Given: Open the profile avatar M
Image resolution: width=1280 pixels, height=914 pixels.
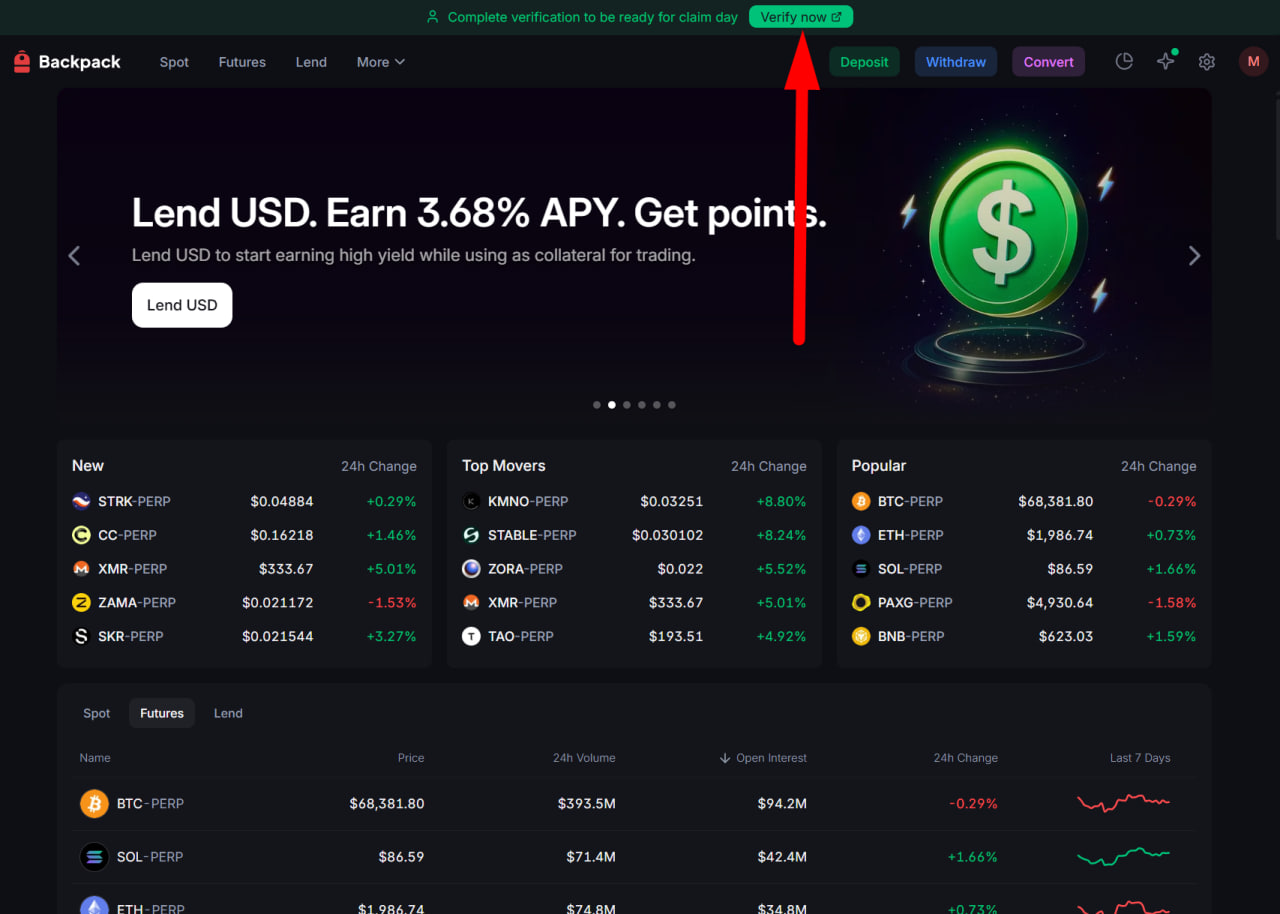Looking at the screenshot, I should 1254,62.
